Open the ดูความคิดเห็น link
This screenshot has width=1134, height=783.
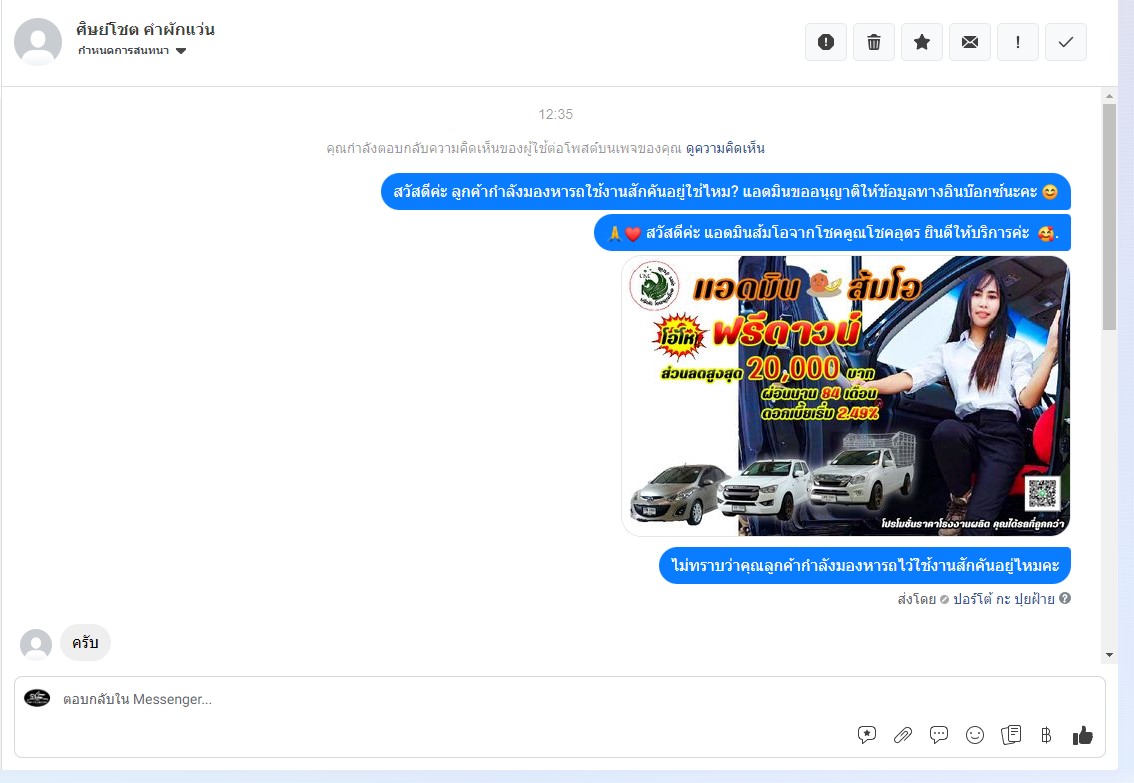pyautogui.click(x=725, y=148)
